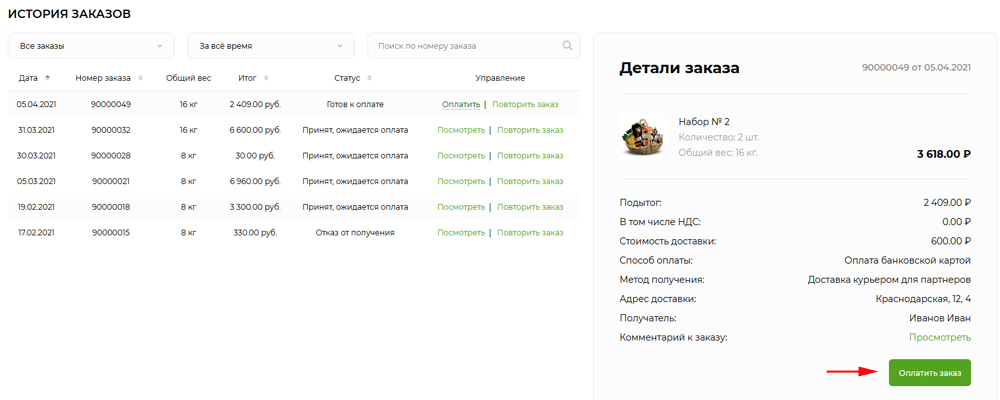Screen dimensions: 1000x400
Task: Click the search magnifier icon
Action: tap(567, 46)
